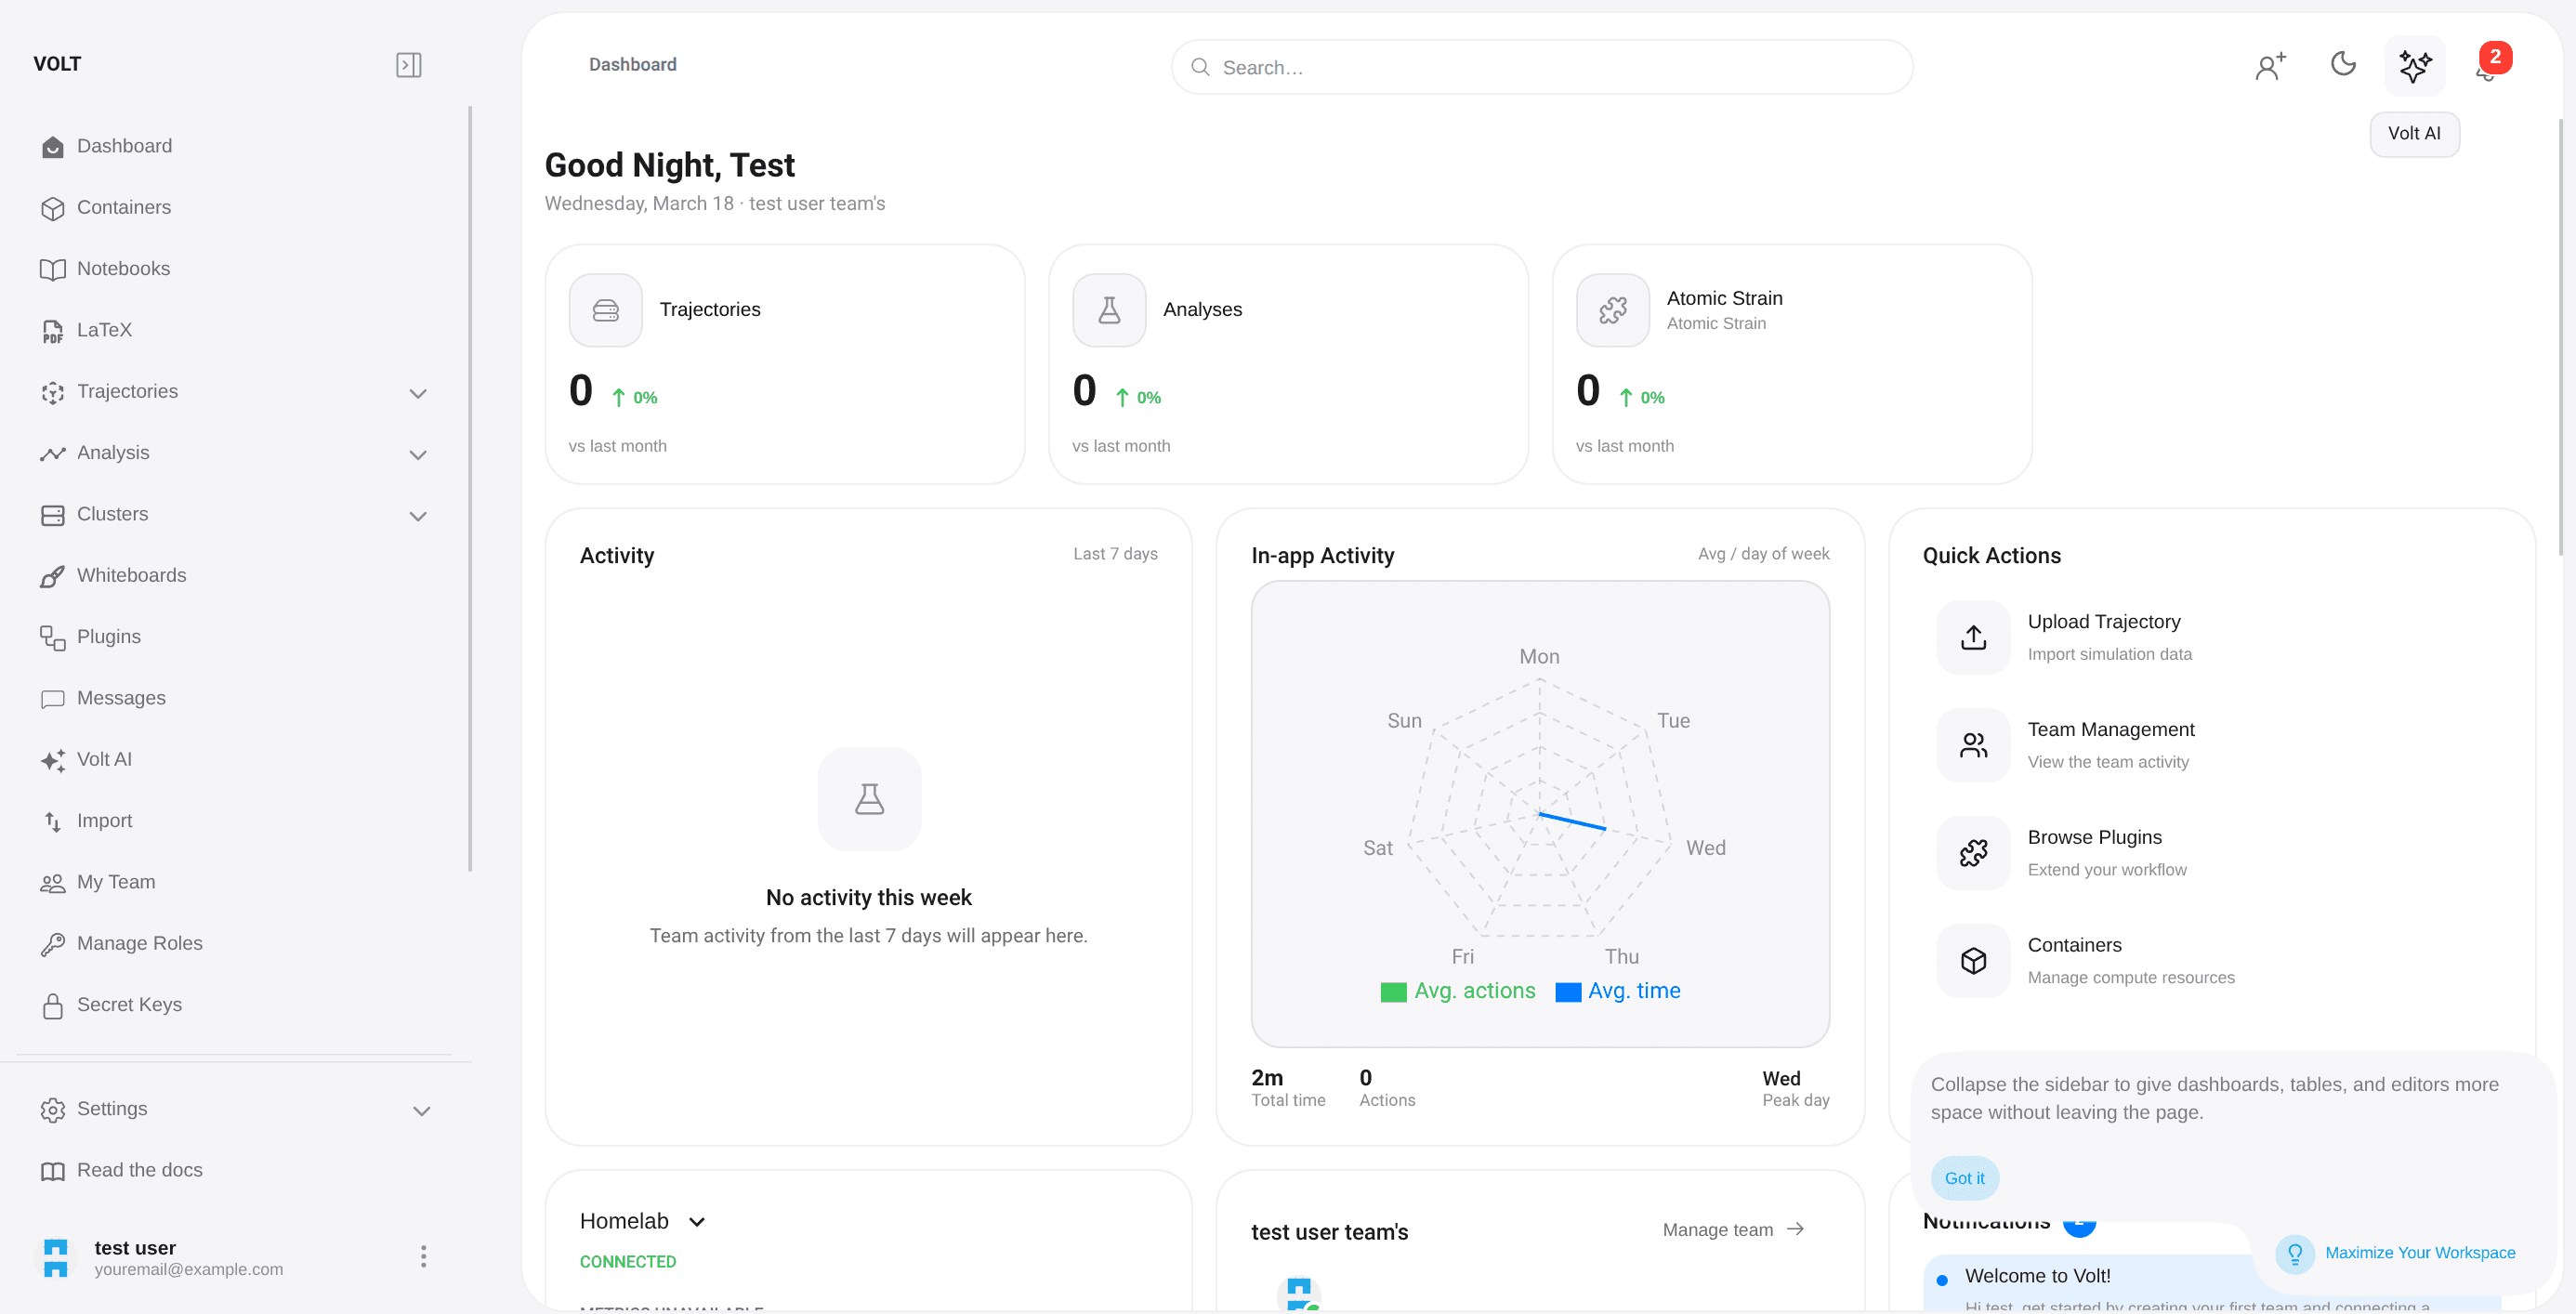Expand the Settings sidebar submenu chevron
This screenshot has width=2576, height=1314.
pyautogui.click(x=422, y=1111)
